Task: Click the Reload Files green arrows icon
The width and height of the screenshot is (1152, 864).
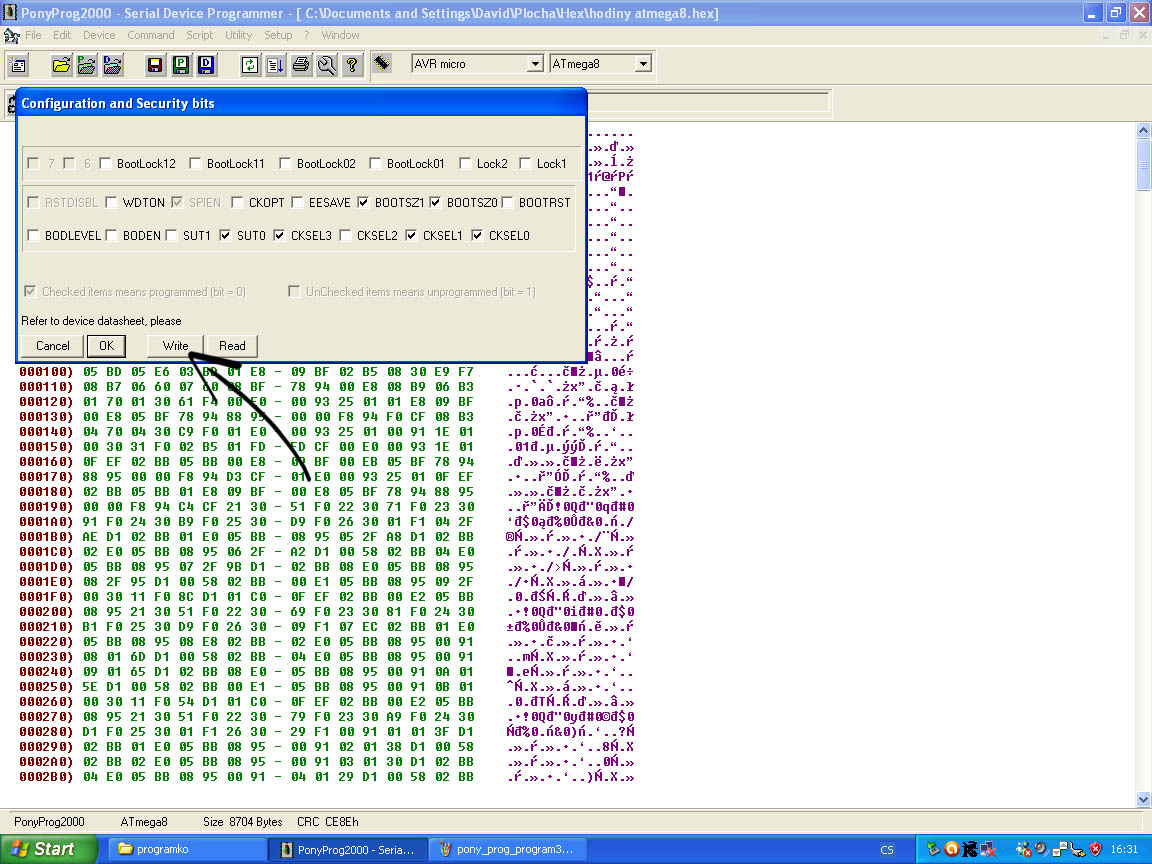Action: point(250,65)
